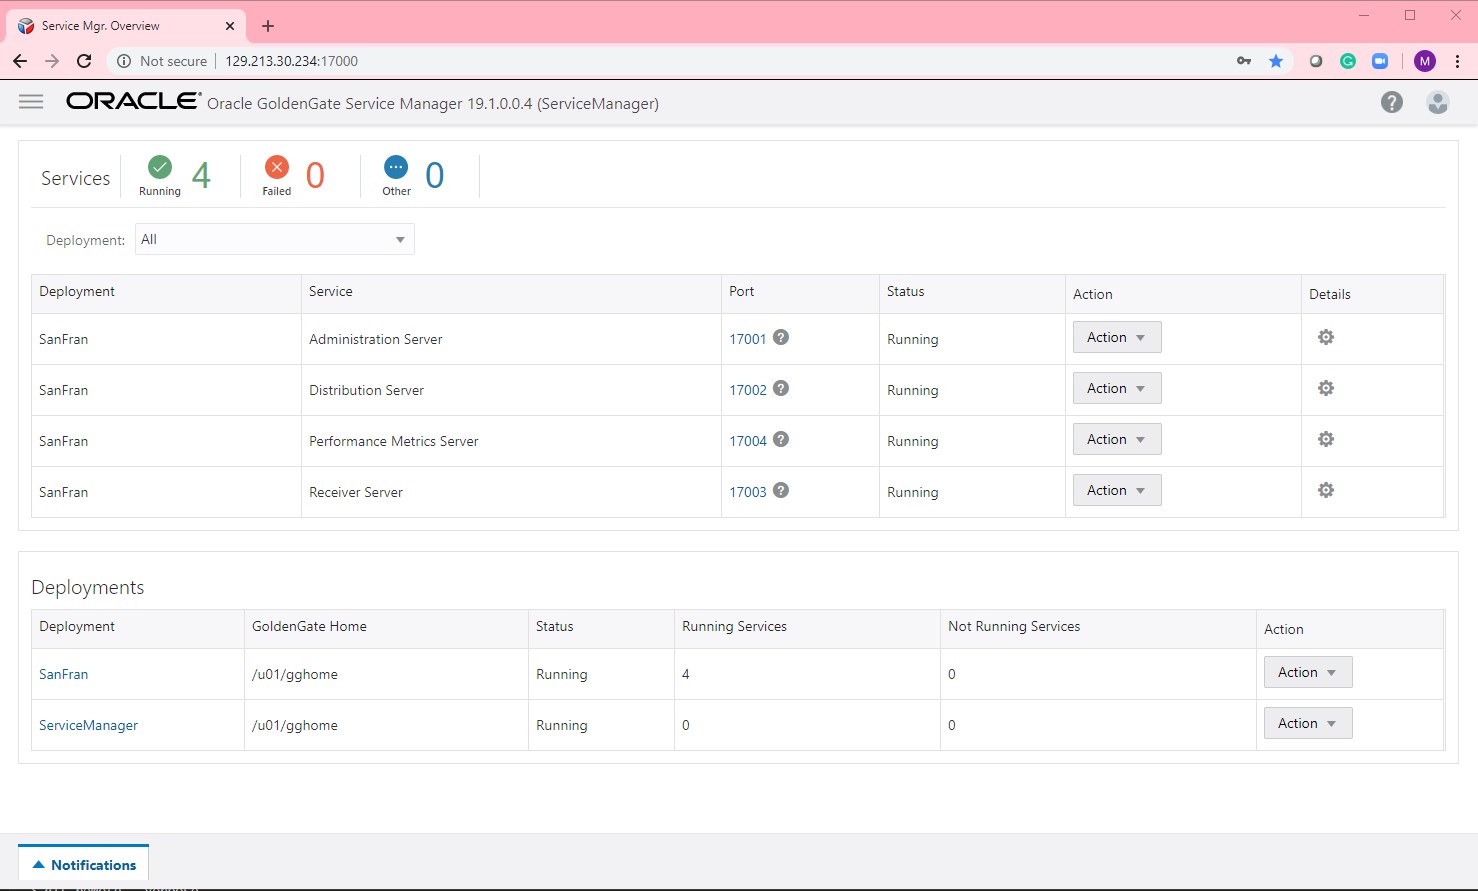Screen dimensions: 1478x891
Task: Click the Services table Deployment column header
Action: [77, 291]
